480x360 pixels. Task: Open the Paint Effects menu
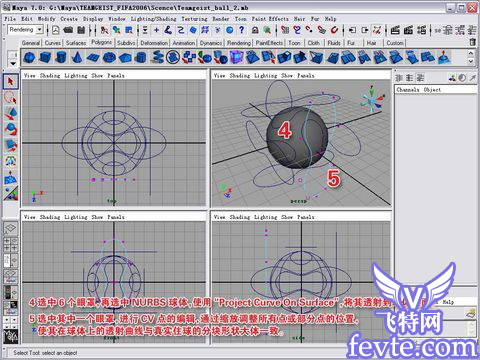pyautogui.click(x=270, y=19)
